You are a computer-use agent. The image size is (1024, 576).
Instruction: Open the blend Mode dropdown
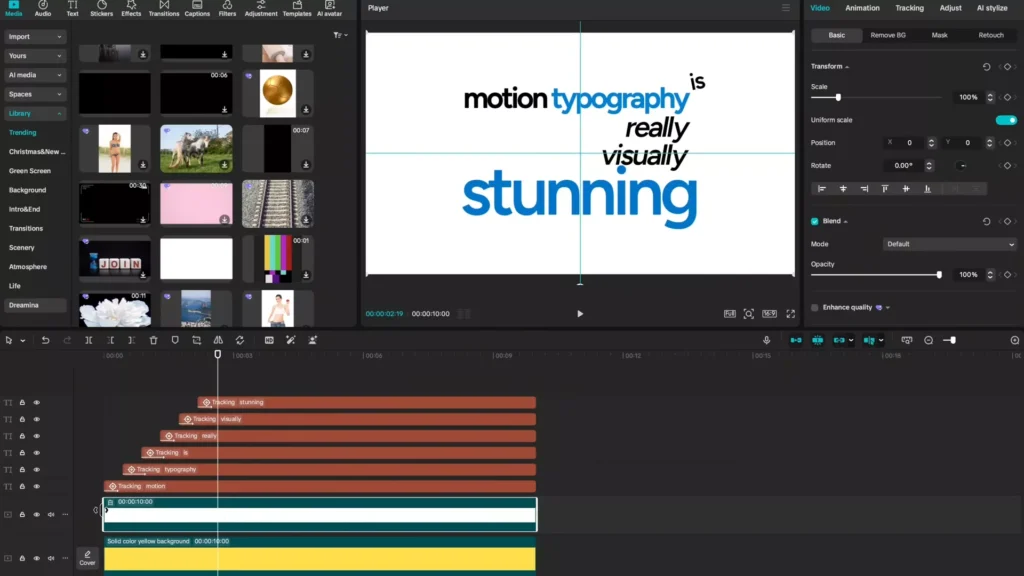949,244
